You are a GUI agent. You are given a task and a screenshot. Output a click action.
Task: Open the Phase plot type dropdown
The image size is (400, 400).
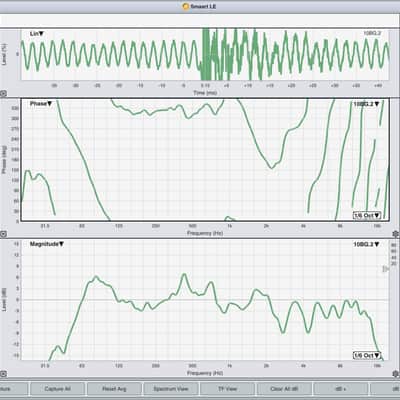coord(41,104)
